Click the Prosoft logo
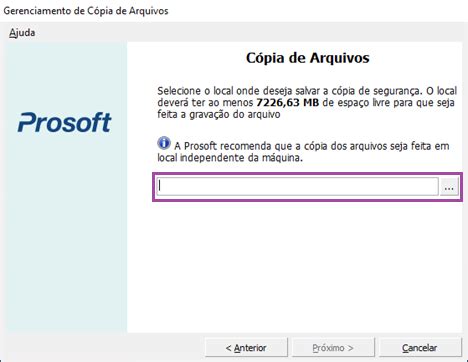468x362 pixels. [65, 122]
